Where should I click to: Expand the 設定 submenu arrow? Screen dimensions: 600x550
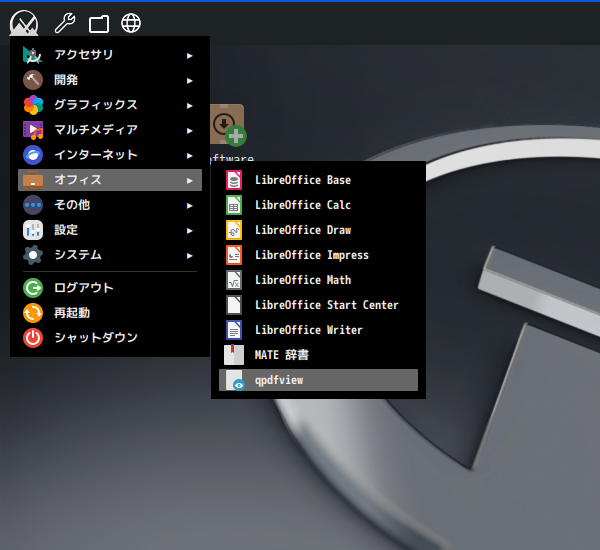coord(189,231)
